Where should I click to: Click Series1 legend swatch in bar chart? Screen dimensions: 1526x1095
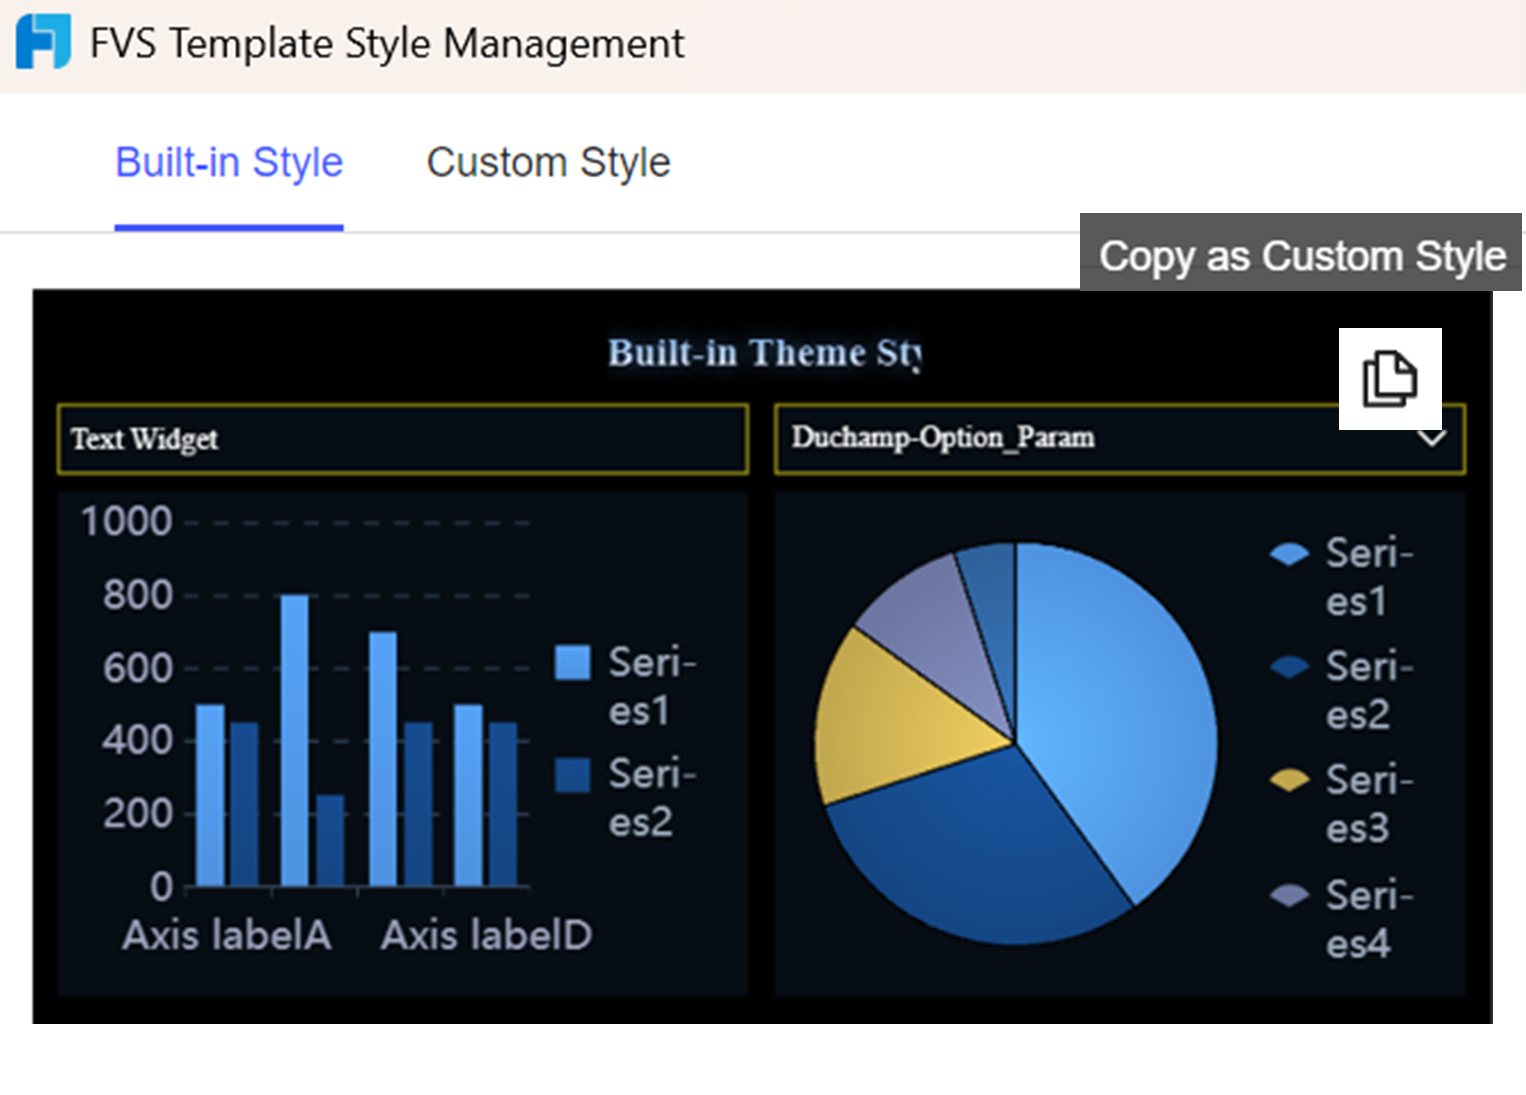click(x=573, y=662)
